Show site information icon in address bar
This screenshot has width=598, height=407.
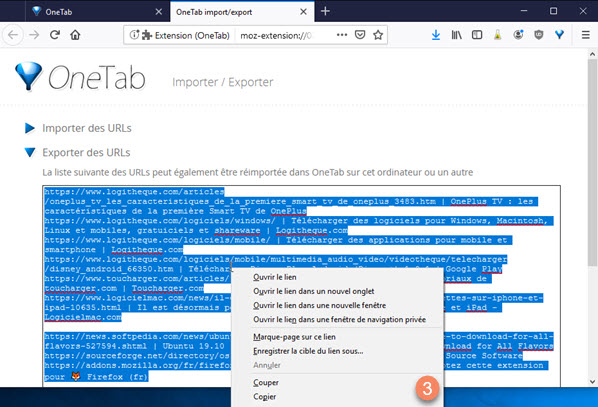tap(134, 35)
